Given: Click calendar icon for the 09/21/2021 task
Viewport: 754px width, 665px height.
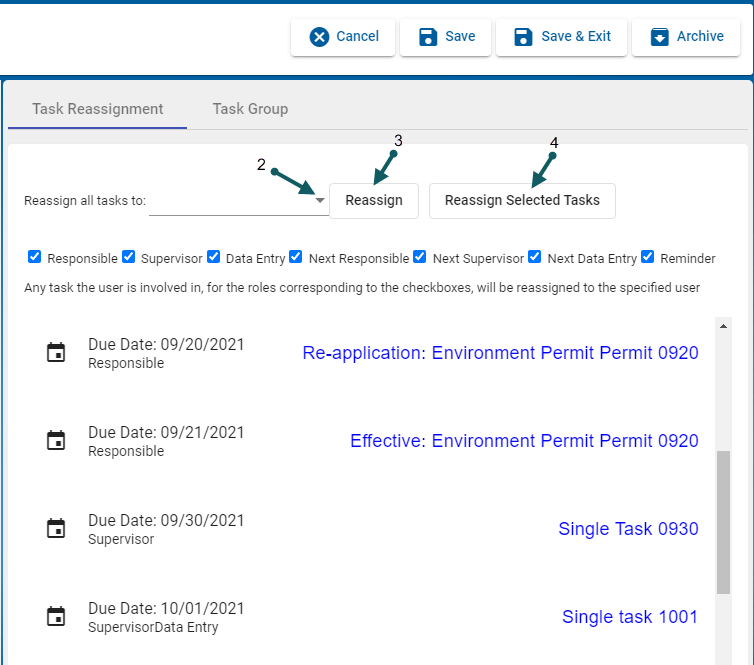Looking at the screenshot, I should coord(57,441).
